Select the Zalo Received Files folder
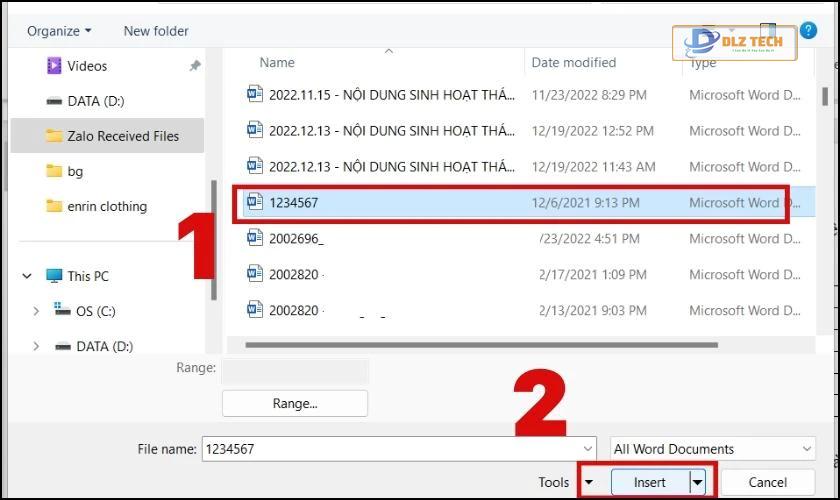Viewport: 840px width, 500px height. 107,136
